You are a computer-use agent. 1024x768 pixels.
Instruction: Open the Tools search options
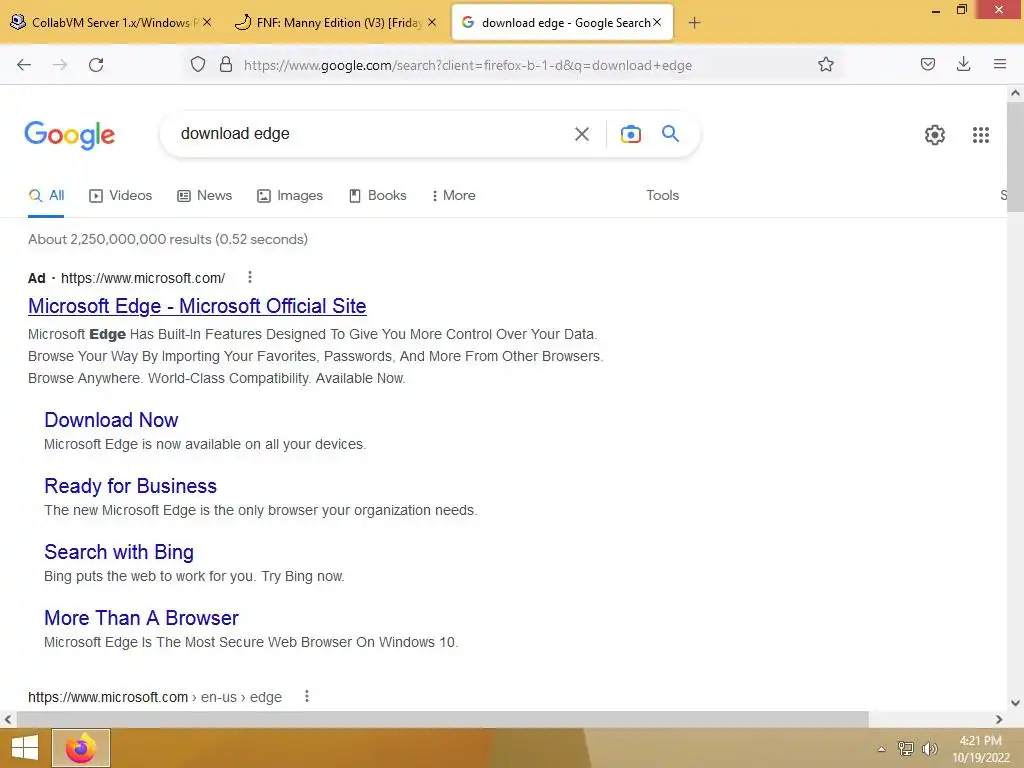(x=662, y=195)
